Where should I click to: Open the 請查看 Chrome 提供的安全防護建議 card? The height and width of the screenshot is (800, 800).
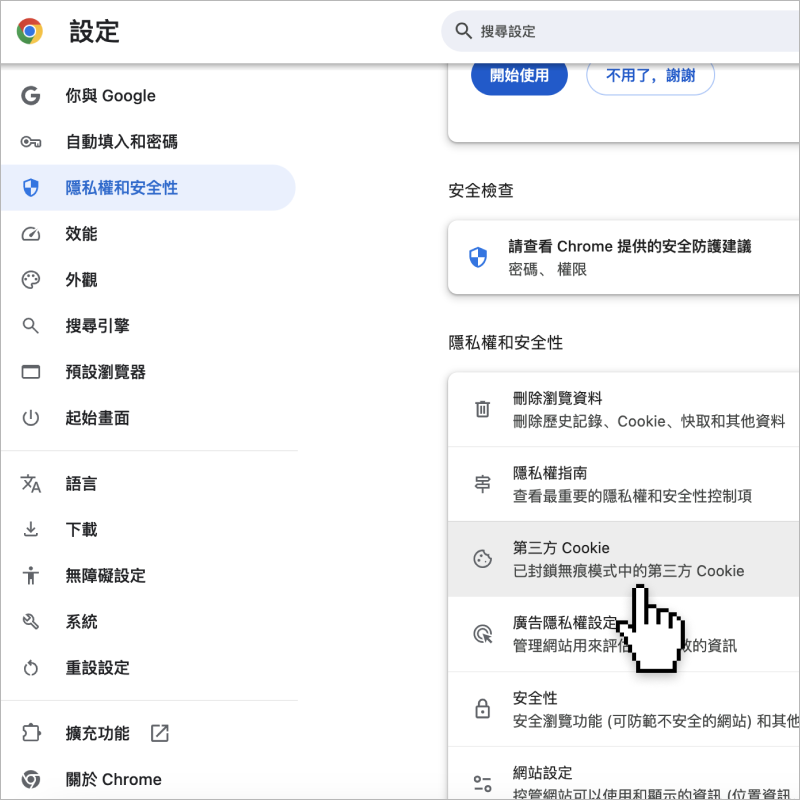tap(623, 257)
